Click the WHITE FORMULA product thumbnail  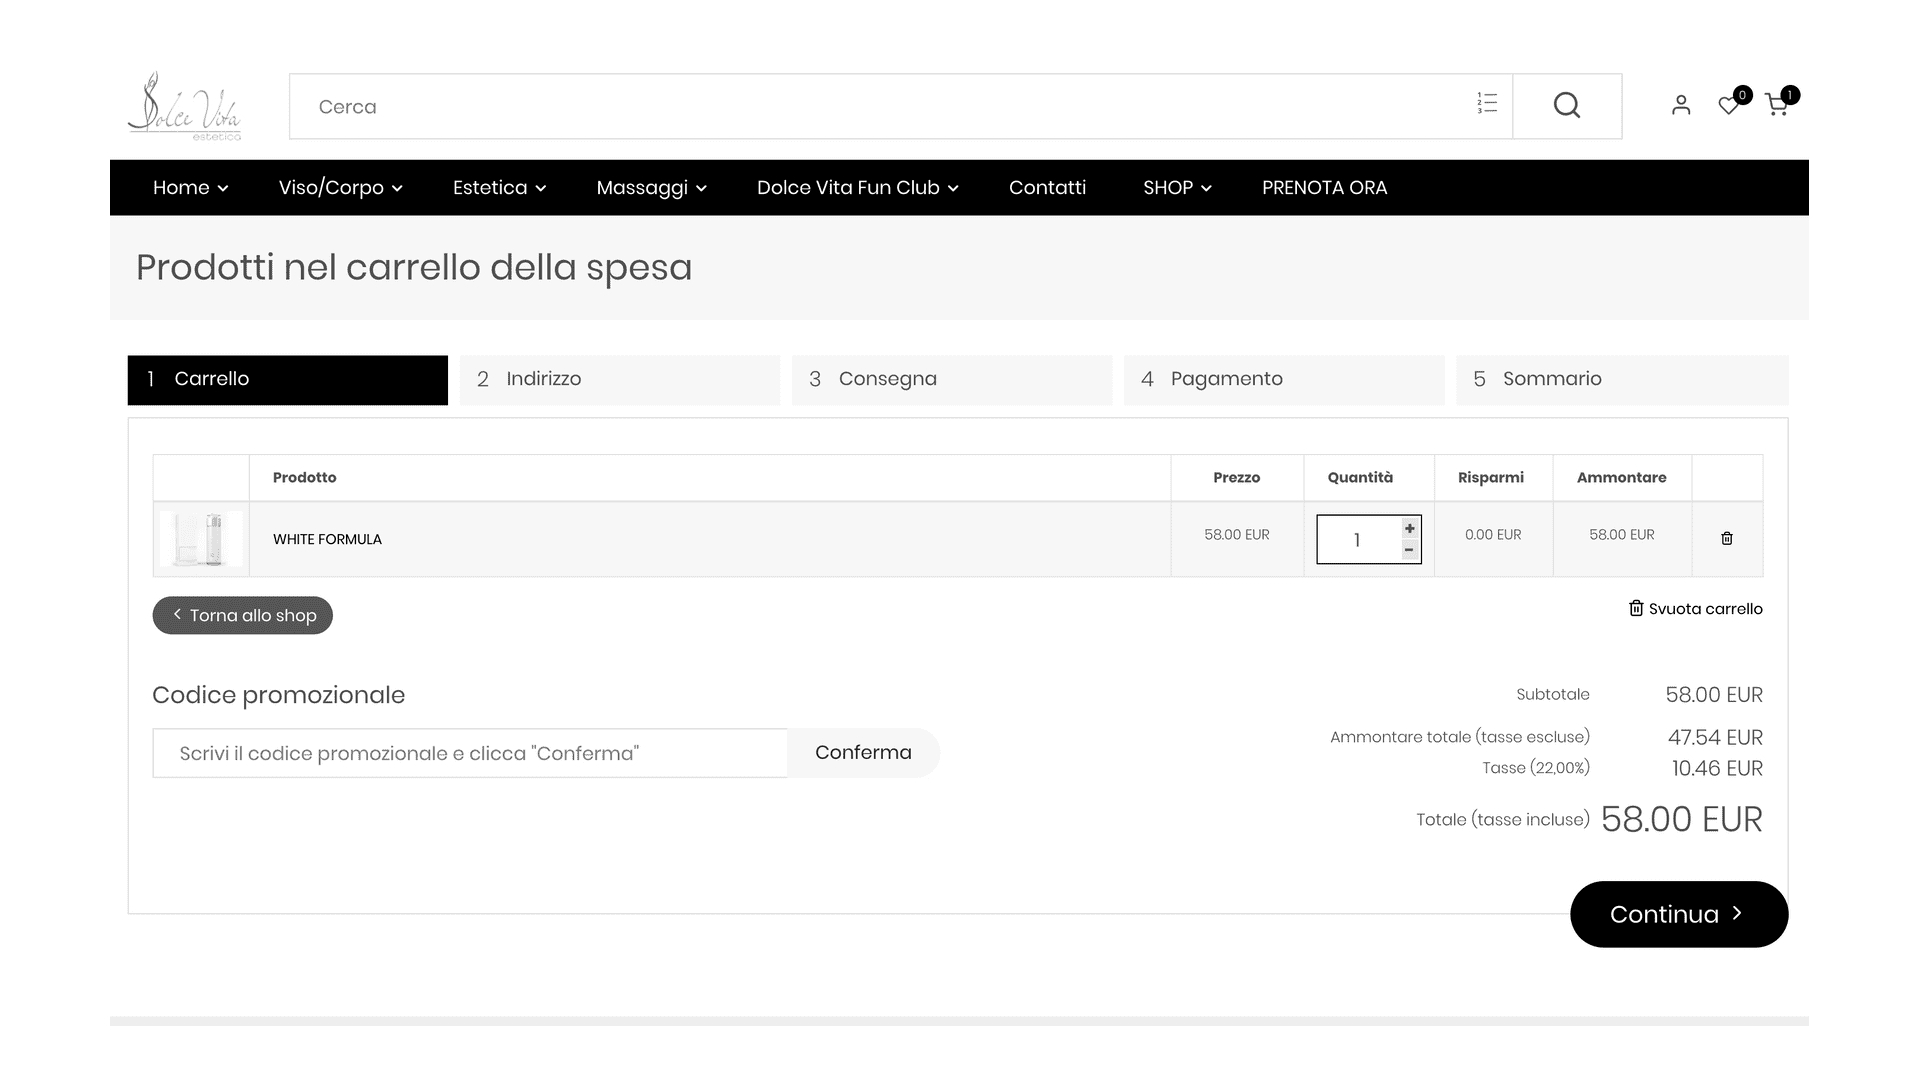tap(201, 539)
